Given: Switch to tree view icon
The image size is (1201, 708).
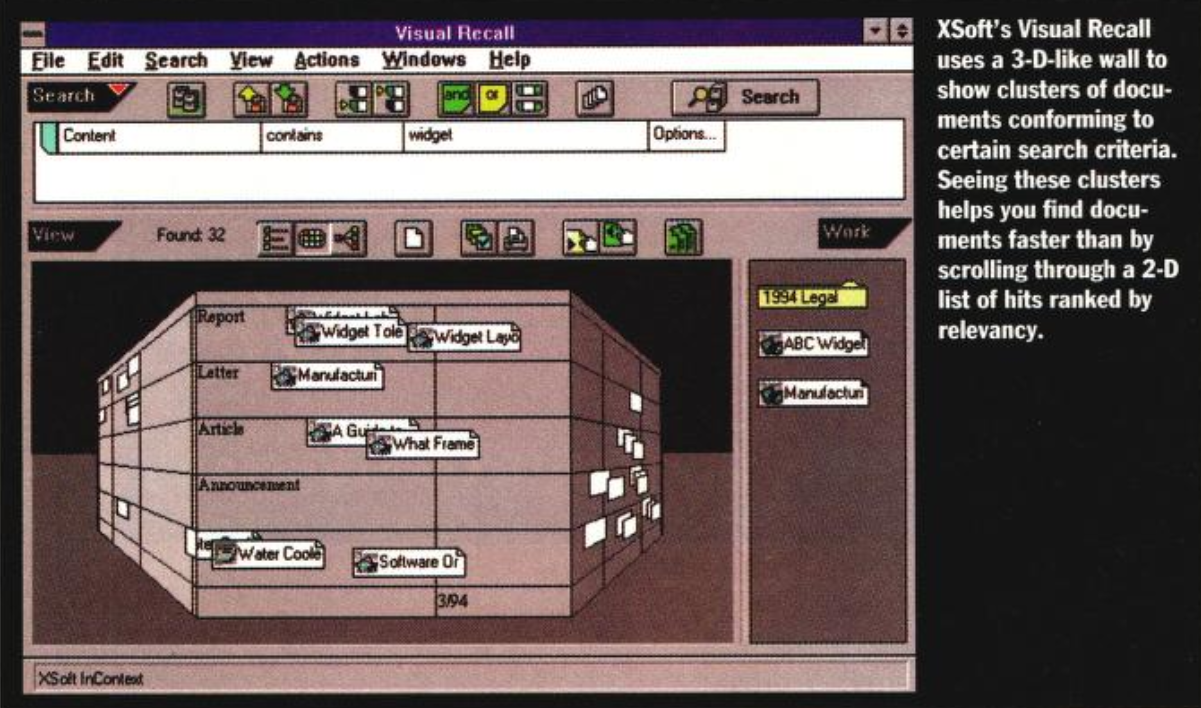Looking at the screenshot, I should [x=348, y=238].
